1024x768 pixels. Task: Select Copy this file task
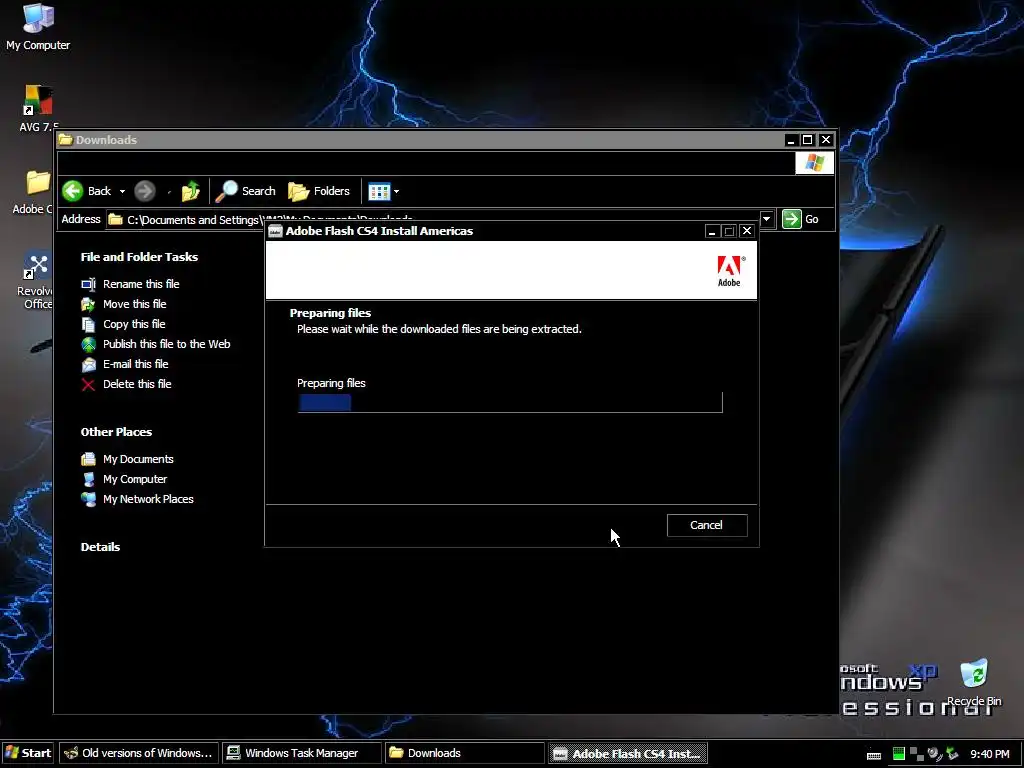[134, 324]
